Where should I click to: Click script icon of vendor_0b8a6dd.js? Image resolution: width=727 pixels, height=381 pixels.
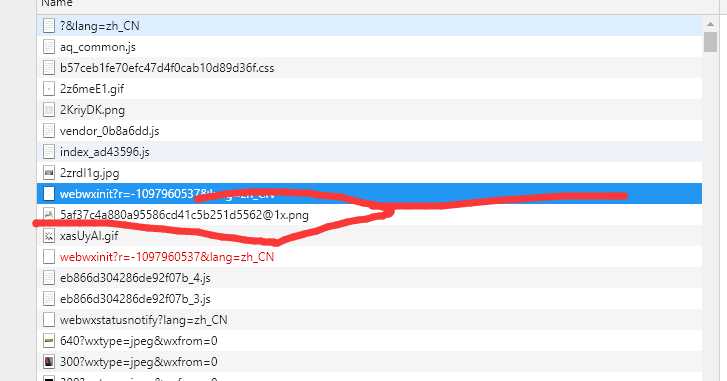click(49, 131)
